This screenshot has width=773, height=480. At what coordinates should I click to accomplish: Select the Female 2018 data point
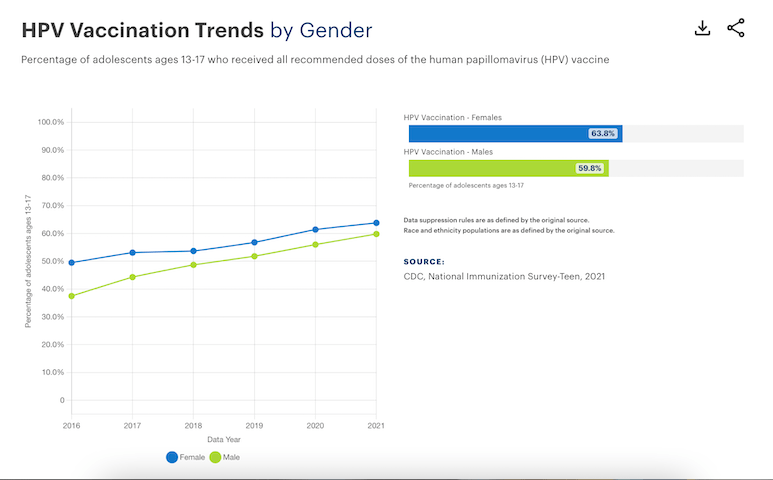(193, 251)
